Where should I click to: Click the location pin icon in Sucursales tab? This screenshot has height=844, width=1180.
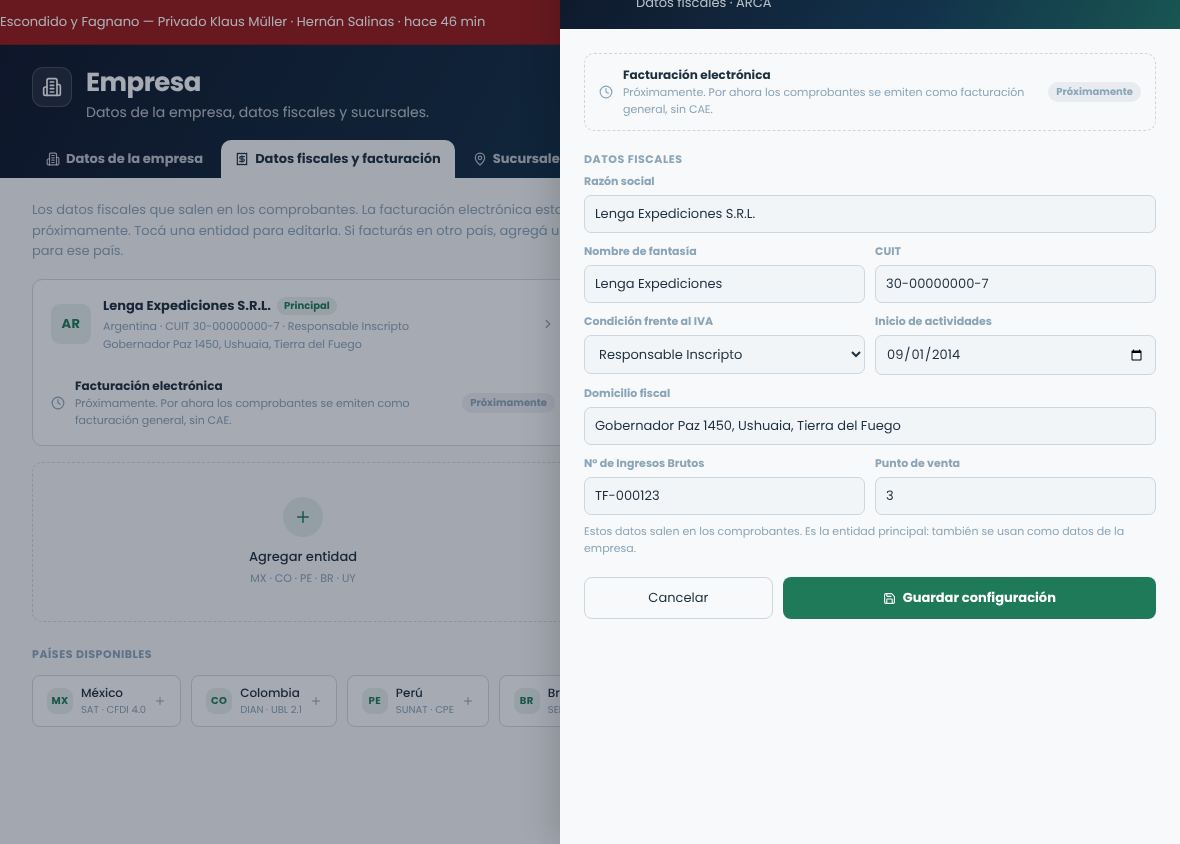tap(479, 159)
